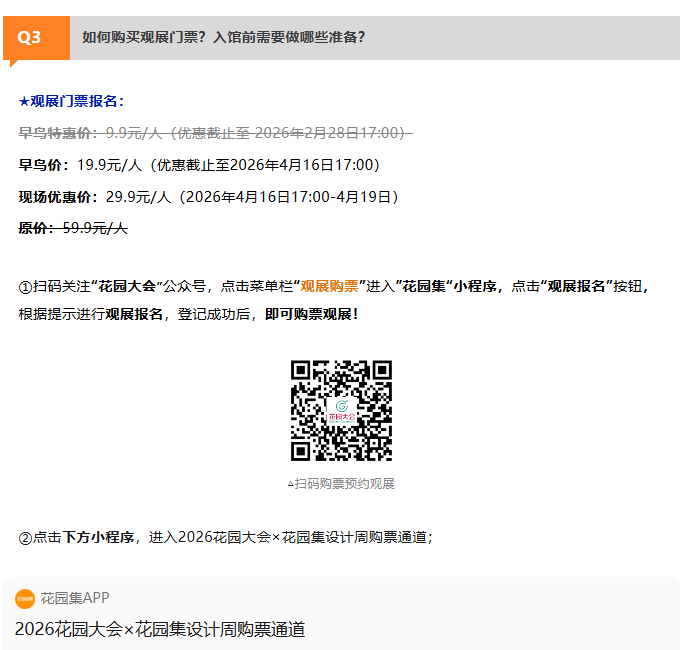Click the quoted 观展报名 button name text
This screenshot has height=650, width=685.
coord(575,286)
